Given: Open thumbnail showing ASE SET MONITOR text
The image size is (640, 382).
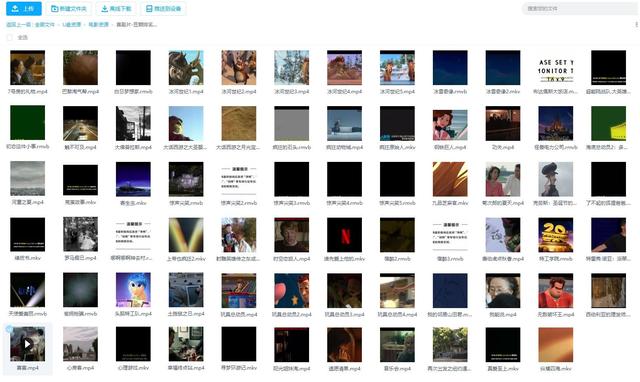Looking at the screenshot, I should click(556, 68).
